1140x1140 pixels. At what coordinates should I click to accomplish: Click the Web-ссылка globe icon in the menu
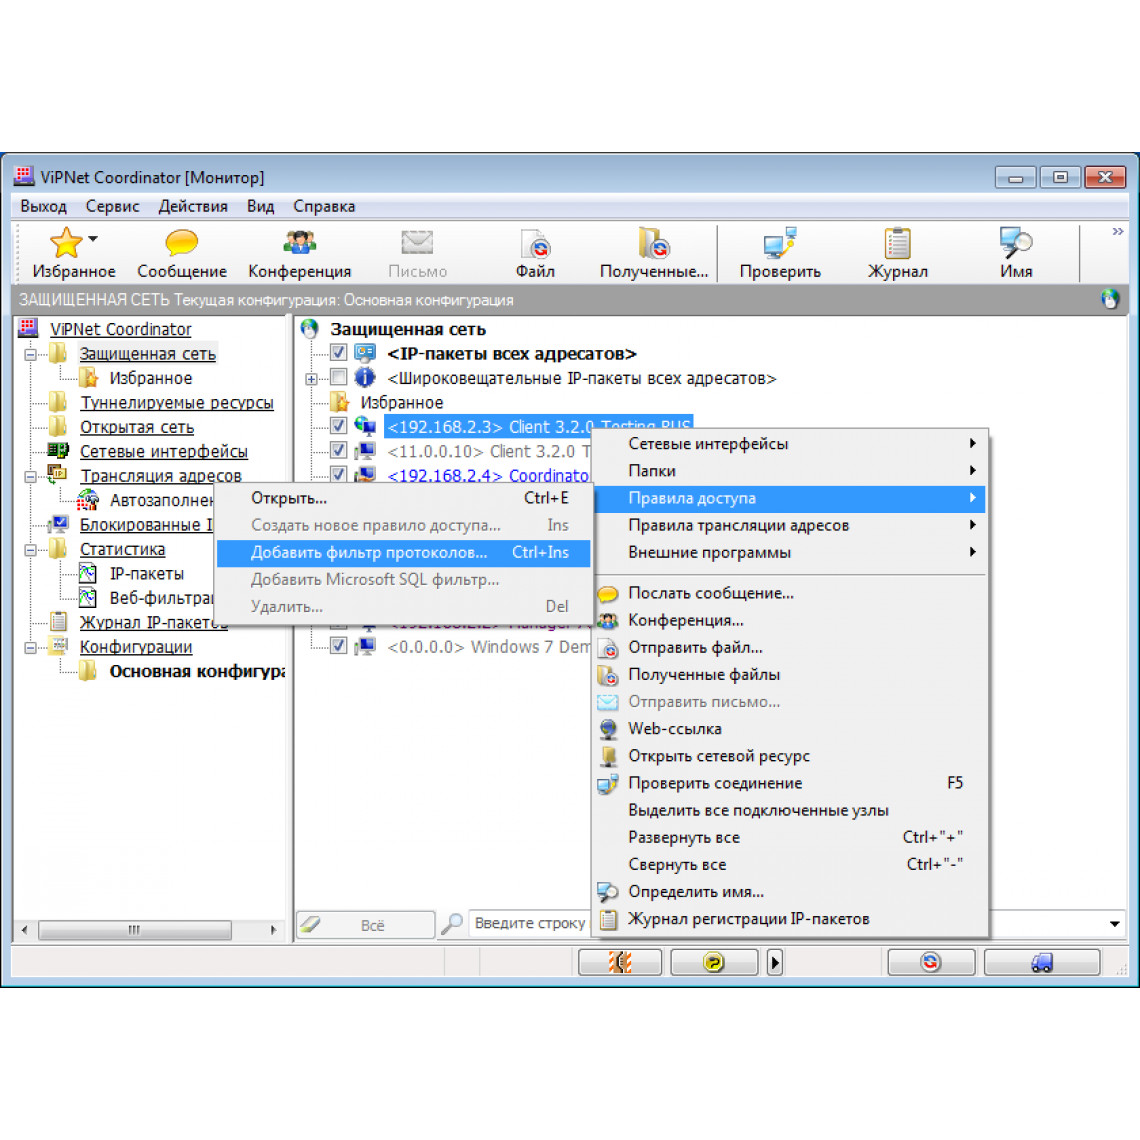coord(608,729)
